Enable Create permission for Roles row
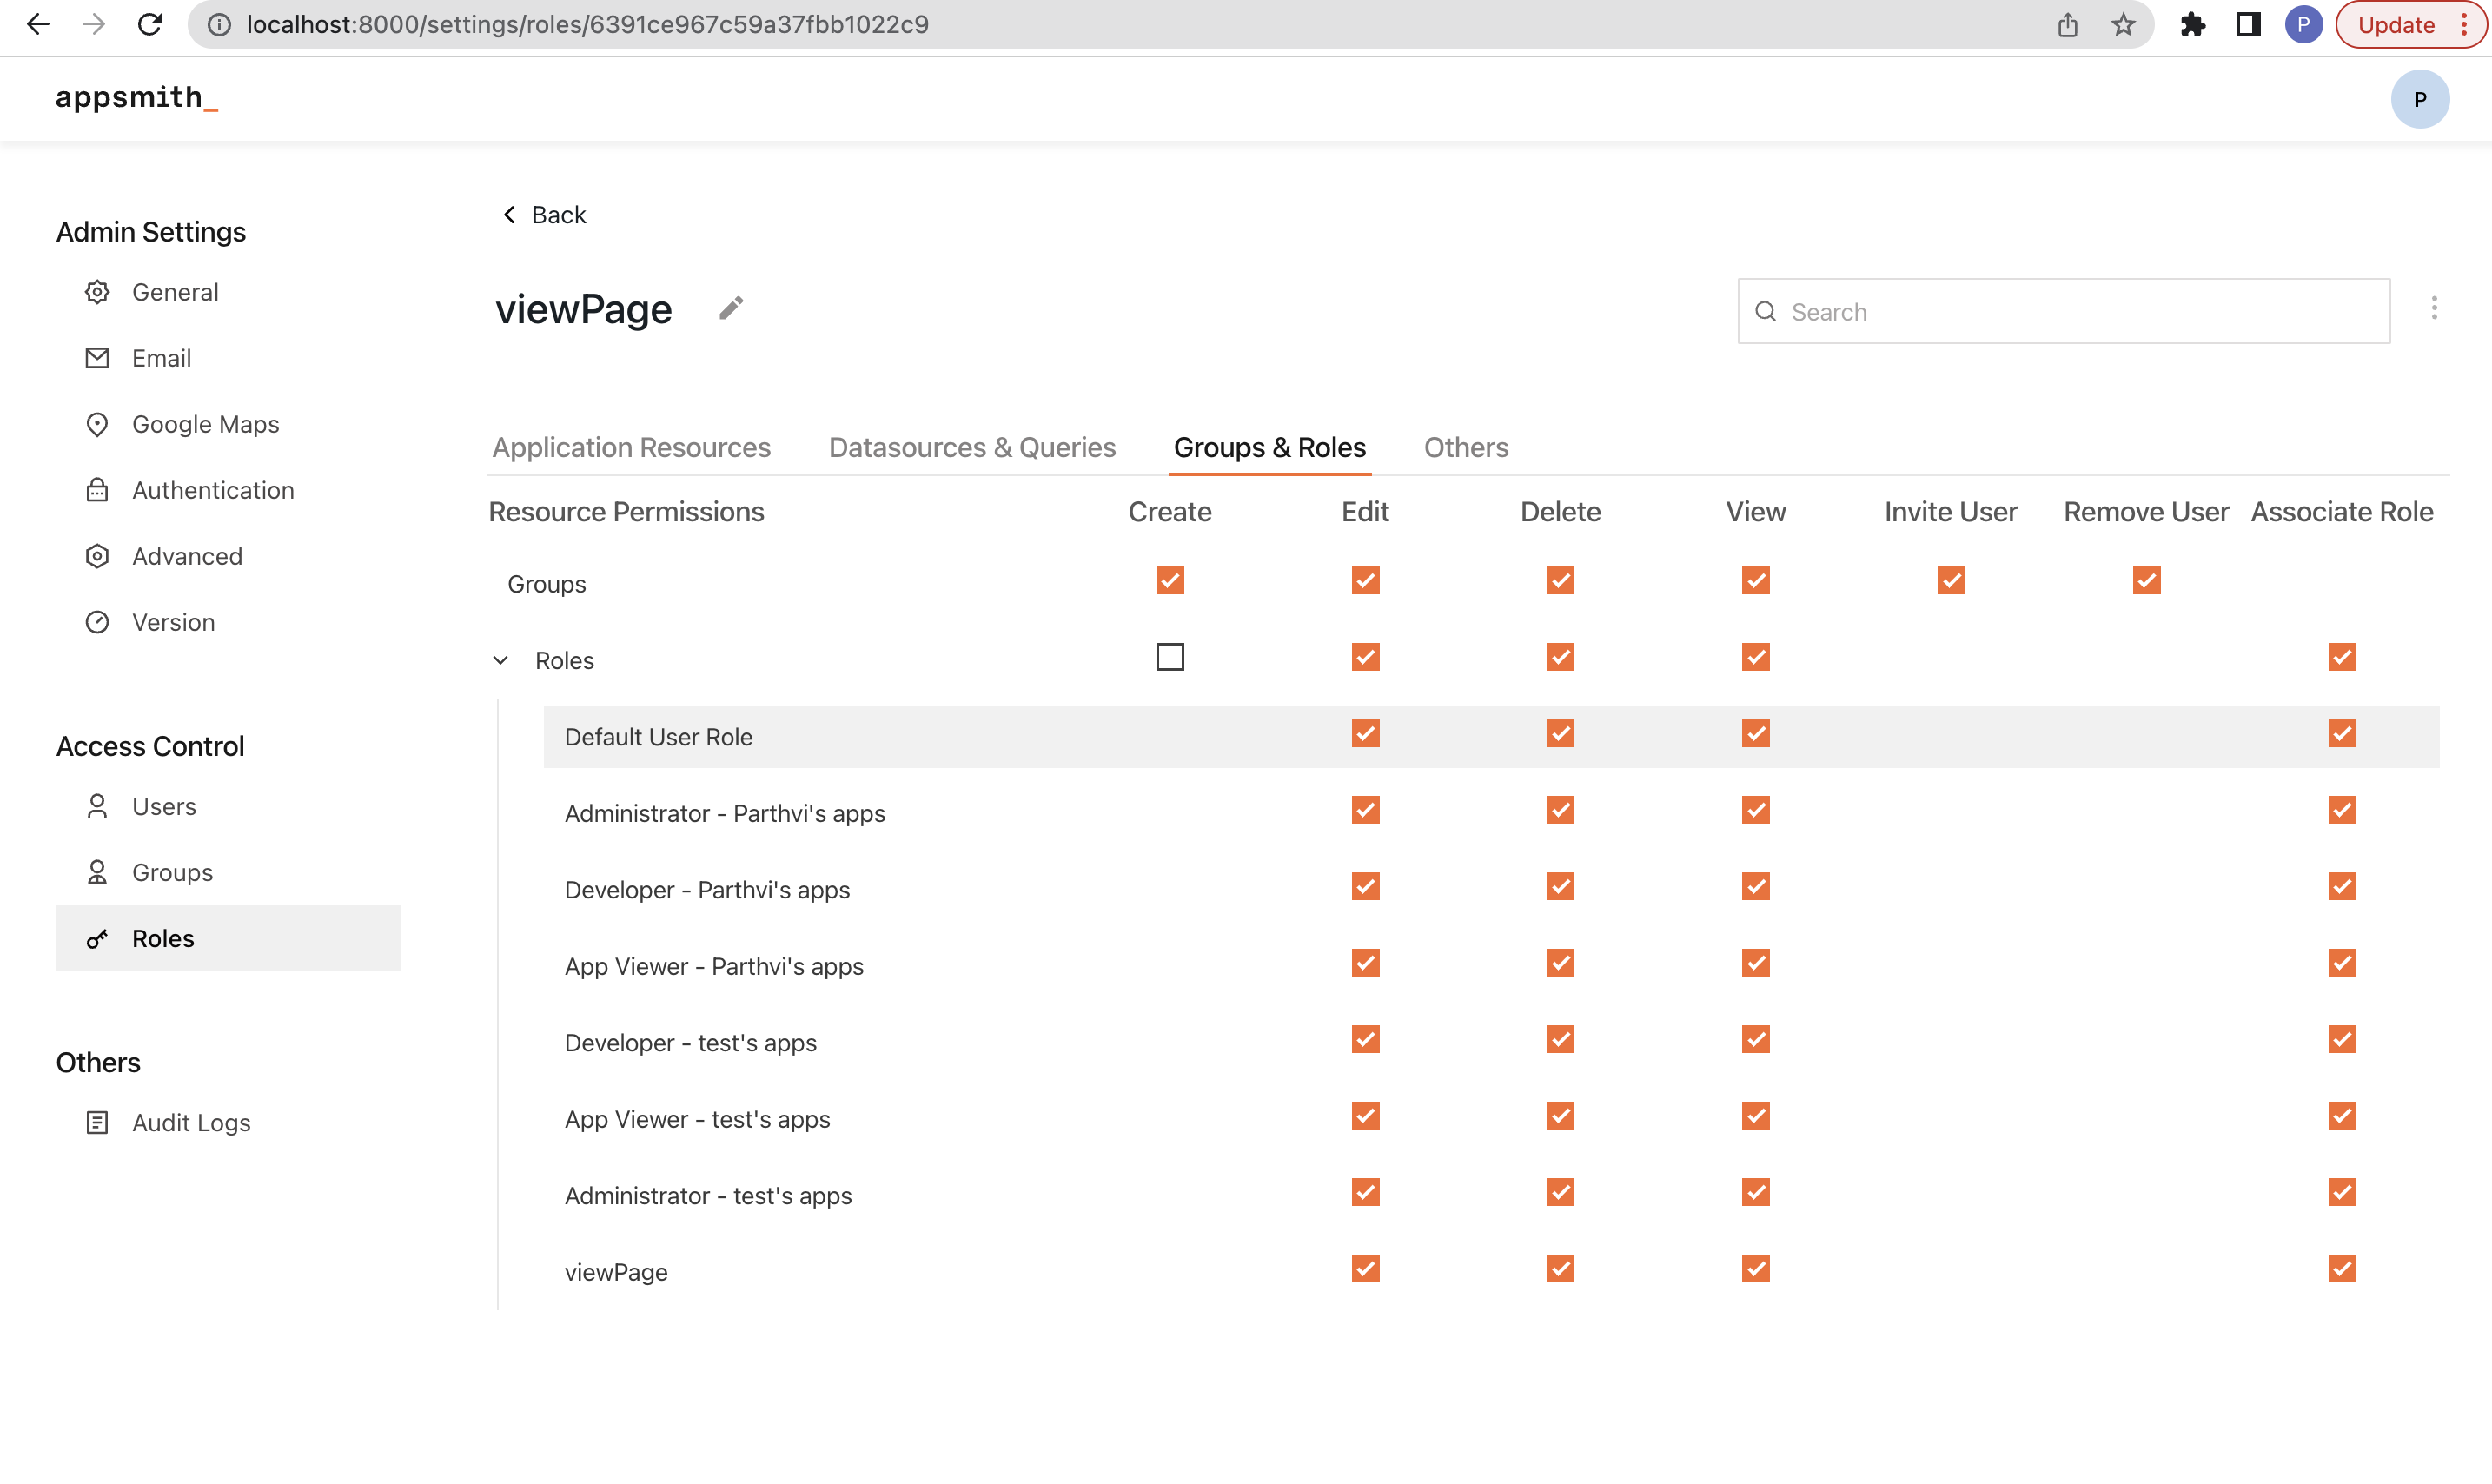 (x=1169, y=657)
